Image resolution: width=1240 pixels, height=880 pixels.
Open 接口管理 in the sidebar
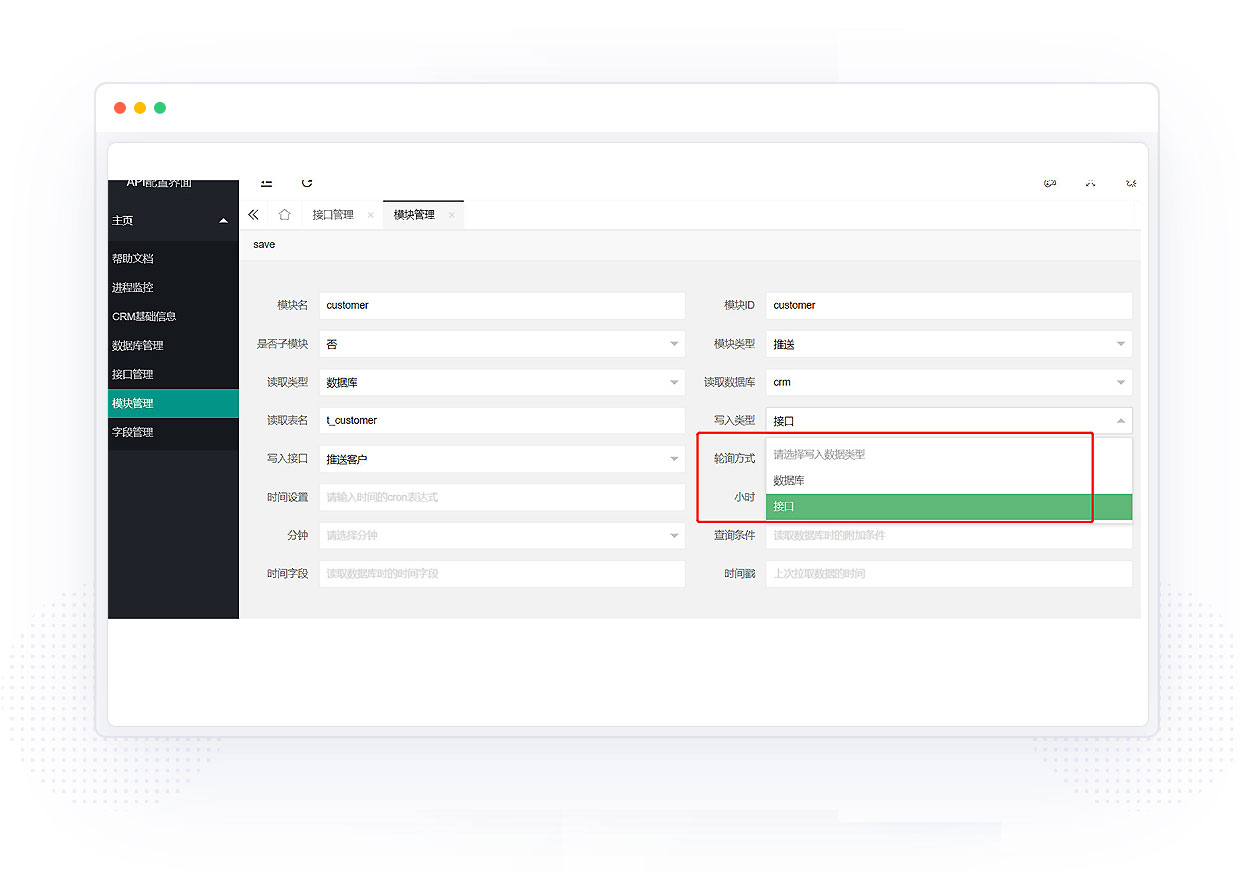click(173, 374)
